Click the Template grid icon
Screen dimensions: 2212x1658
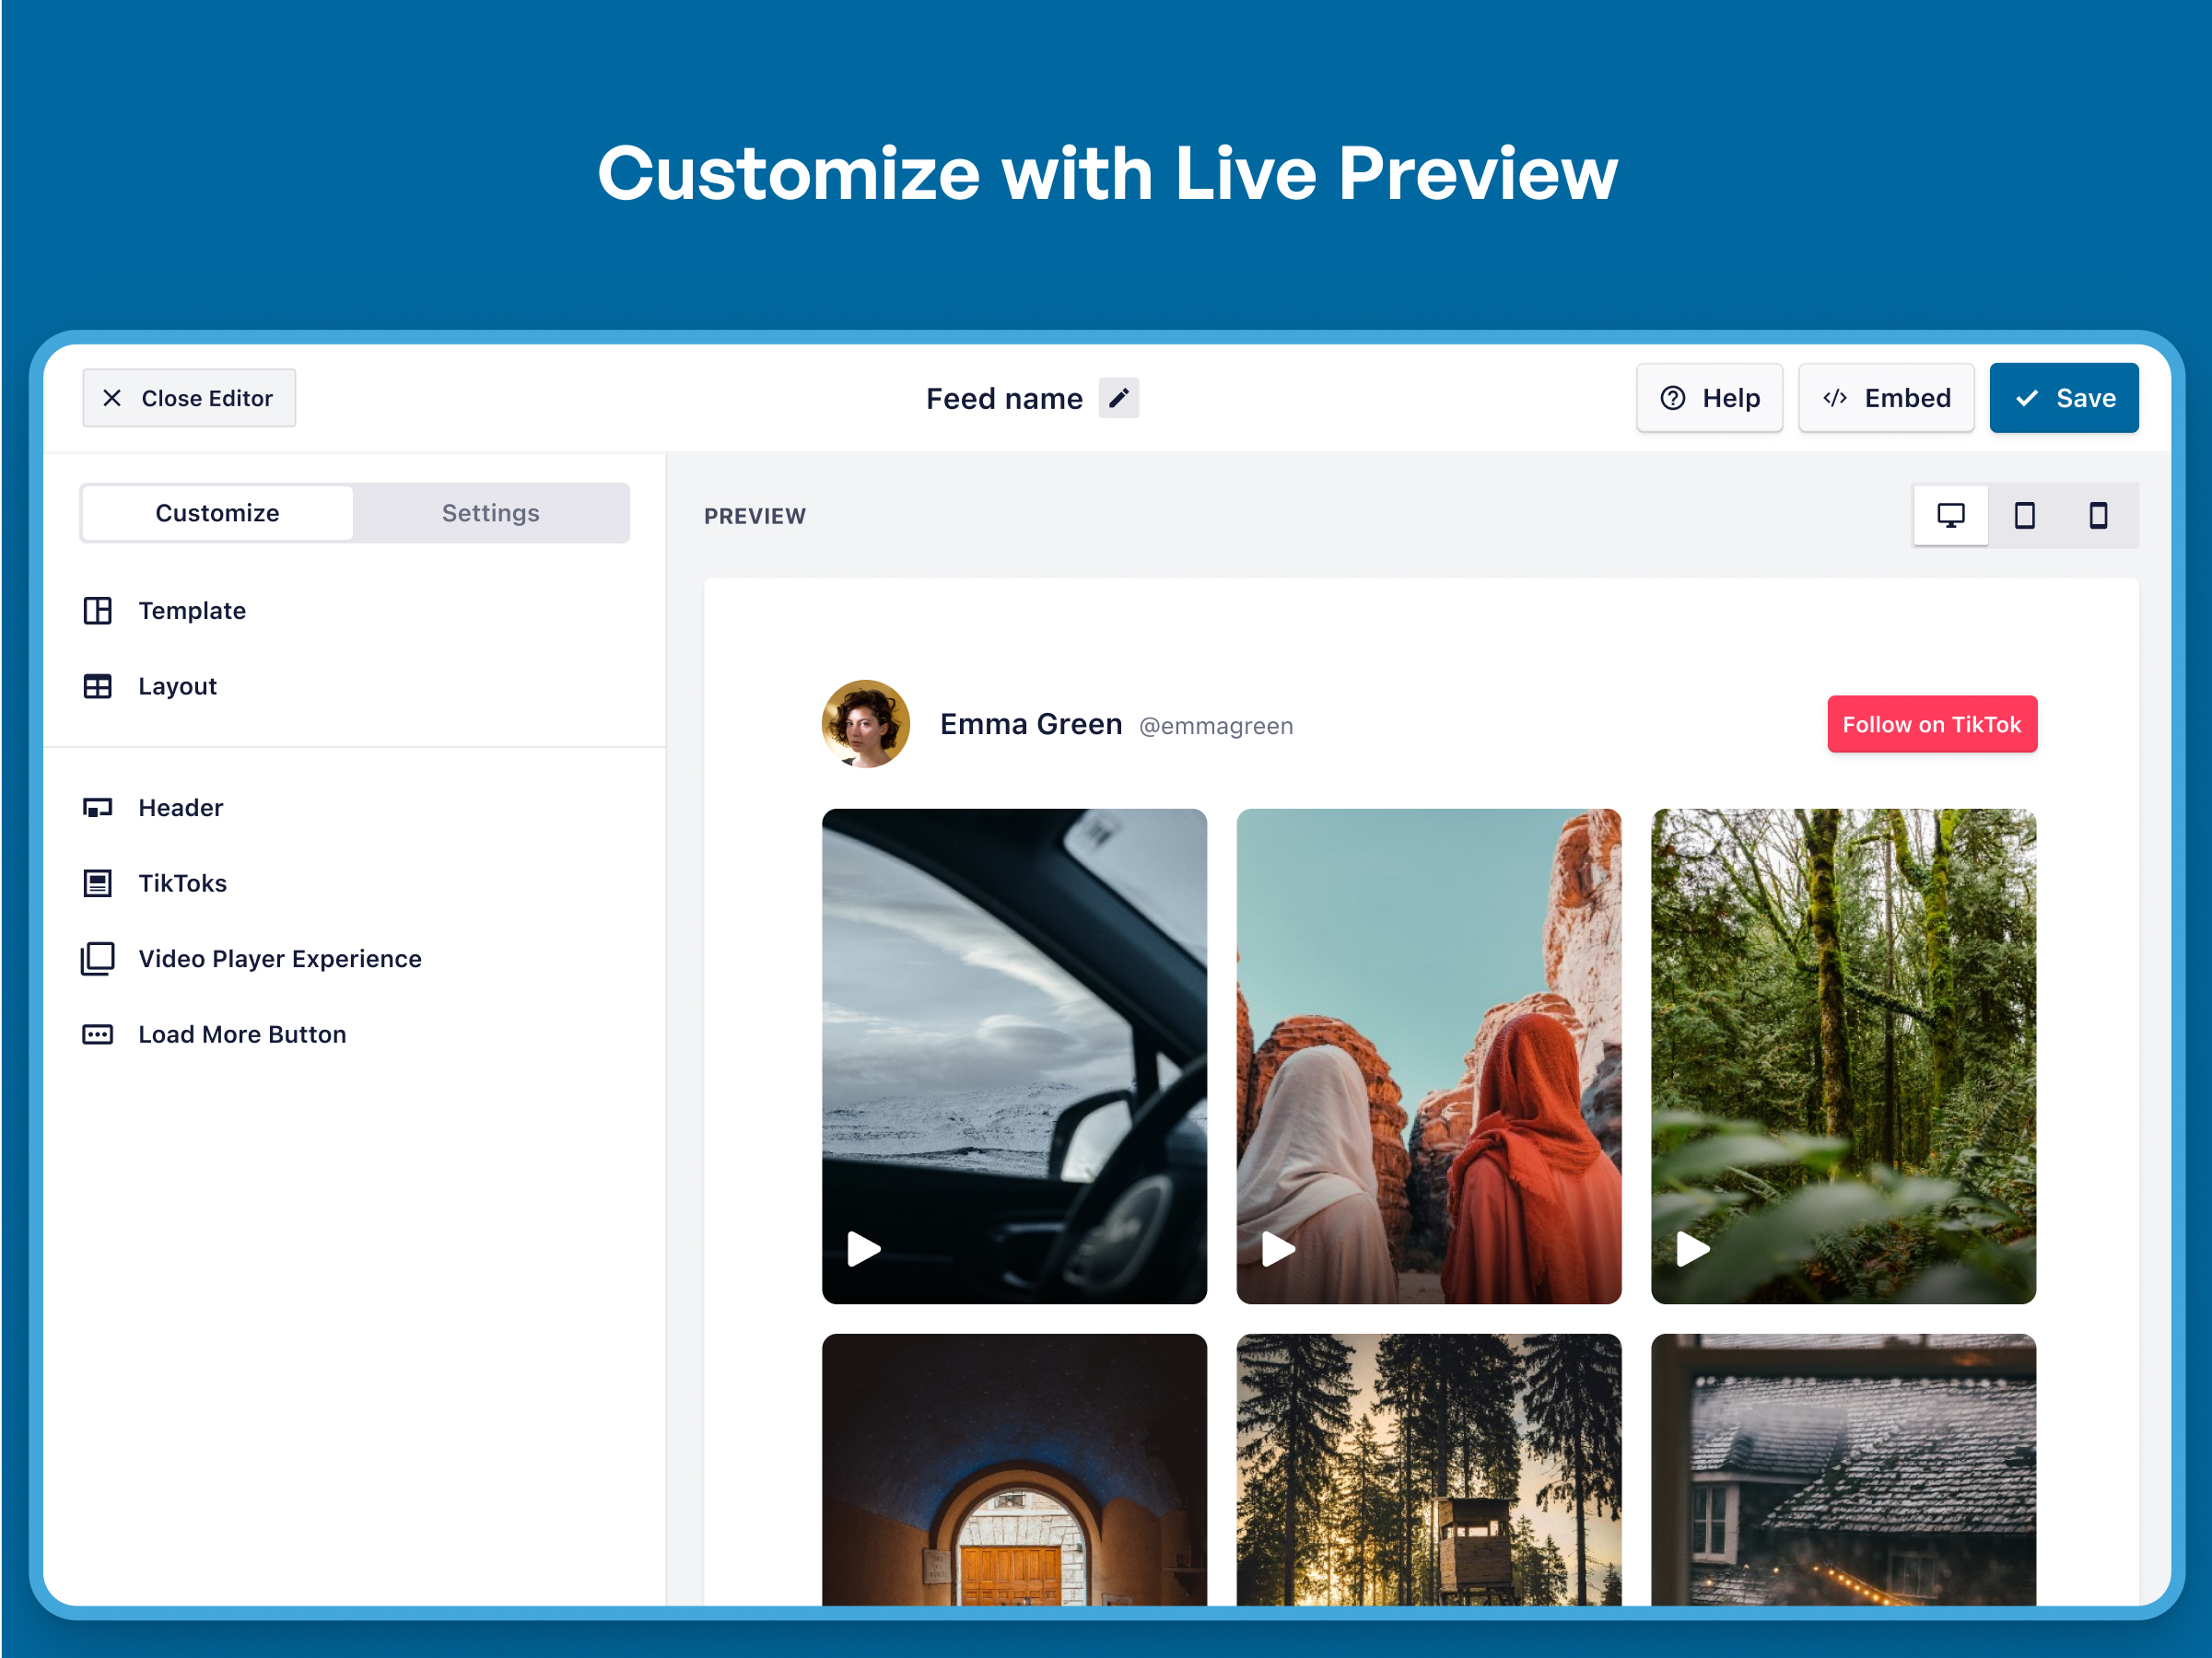pos(97,610)
